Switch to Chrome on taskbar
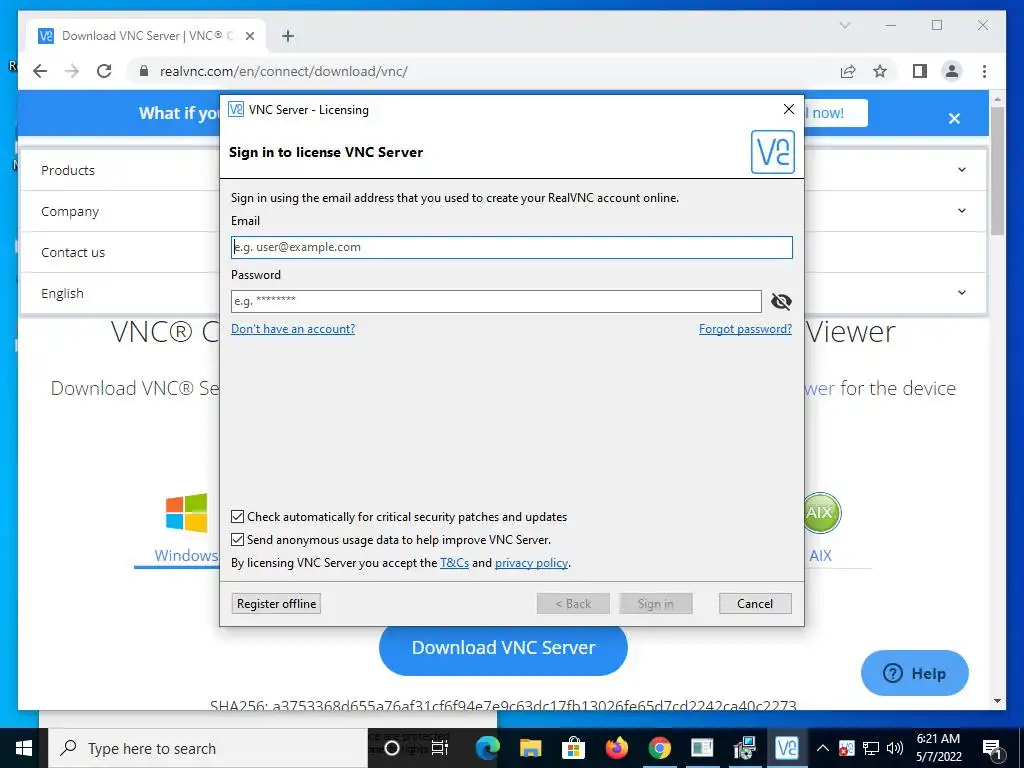1024x768 pixels. [x=660, y=748]
